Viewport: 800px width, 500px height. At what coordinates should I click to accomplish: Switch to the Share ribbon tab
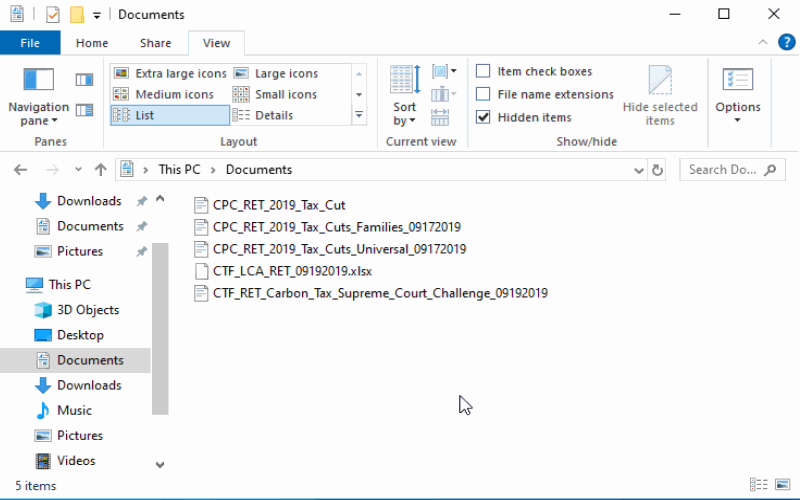[155, 43]
